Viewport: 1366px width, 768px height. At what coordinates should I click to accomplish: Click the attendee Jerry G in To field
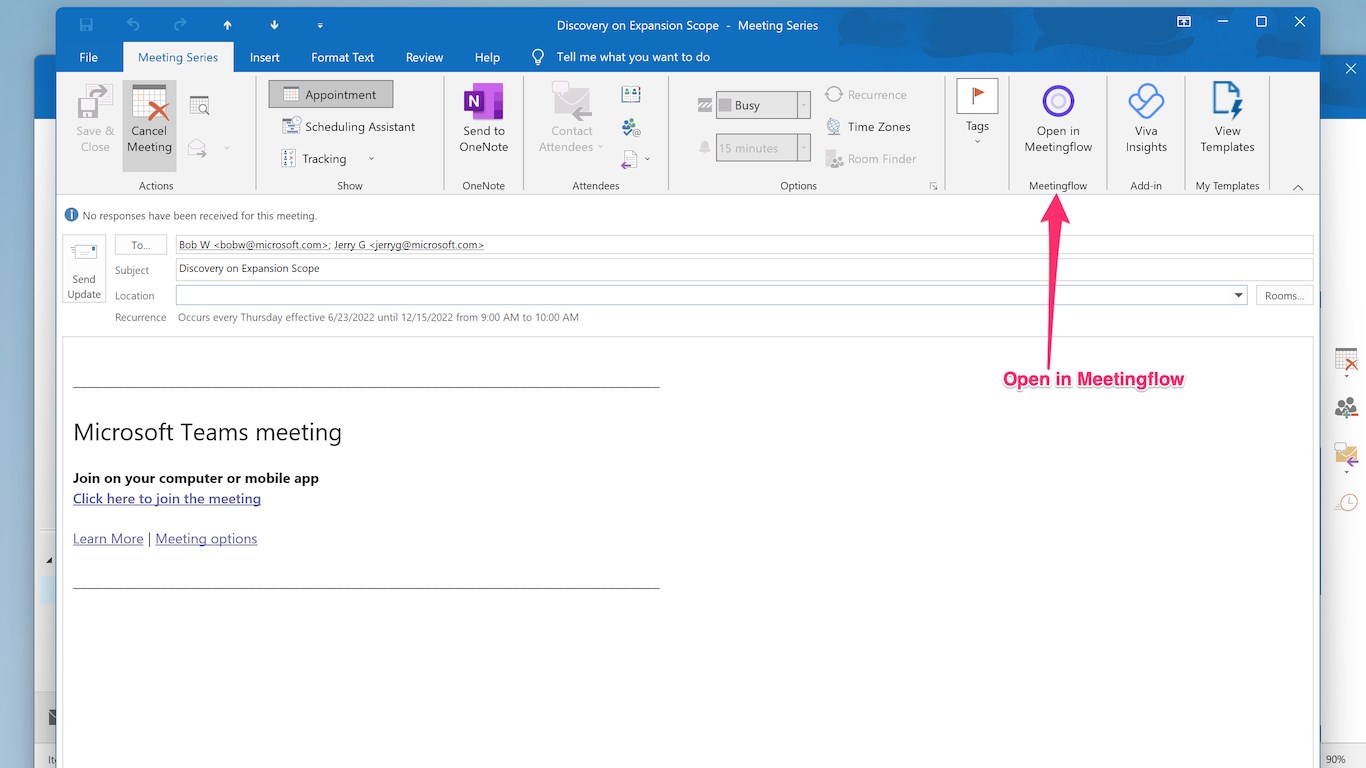pos(409,245)
